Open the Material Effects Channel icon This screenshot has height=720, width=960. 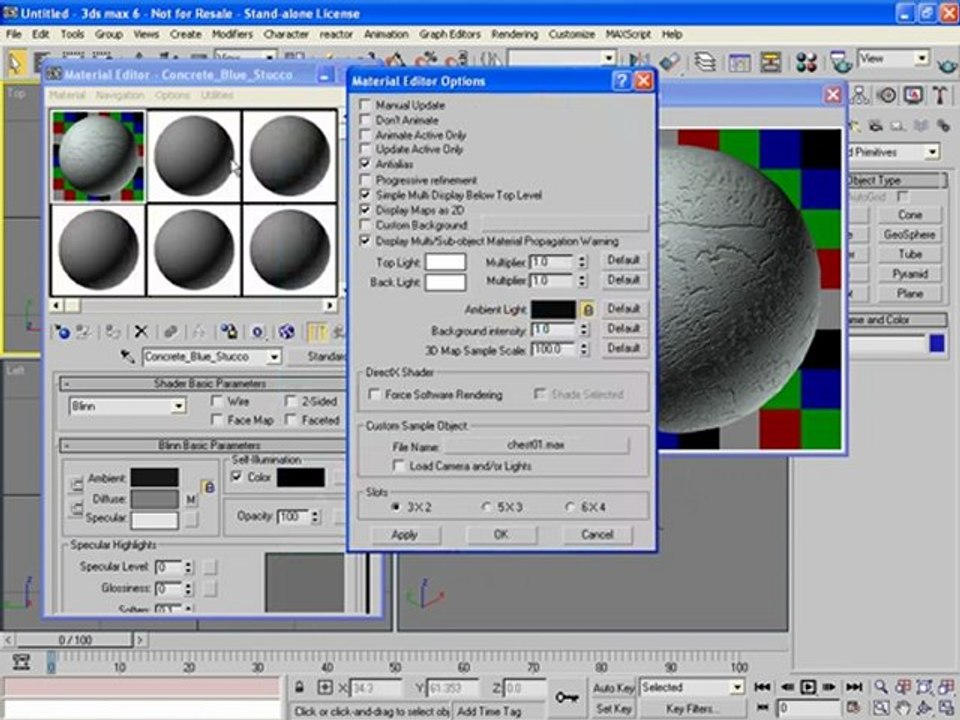tap(258, 332)
